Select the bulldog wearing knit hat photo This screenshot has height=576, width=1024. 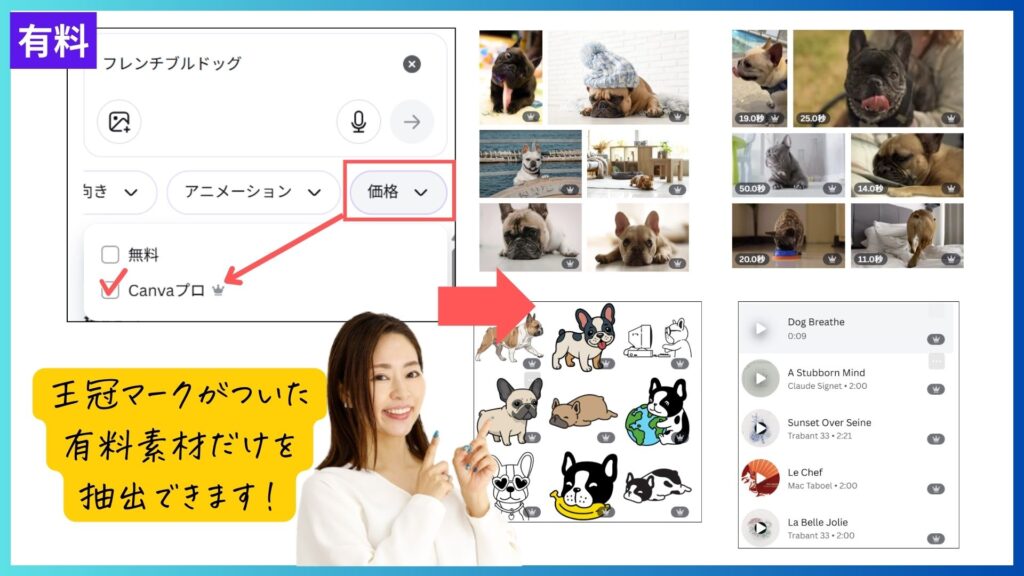(x=618, y=76)
